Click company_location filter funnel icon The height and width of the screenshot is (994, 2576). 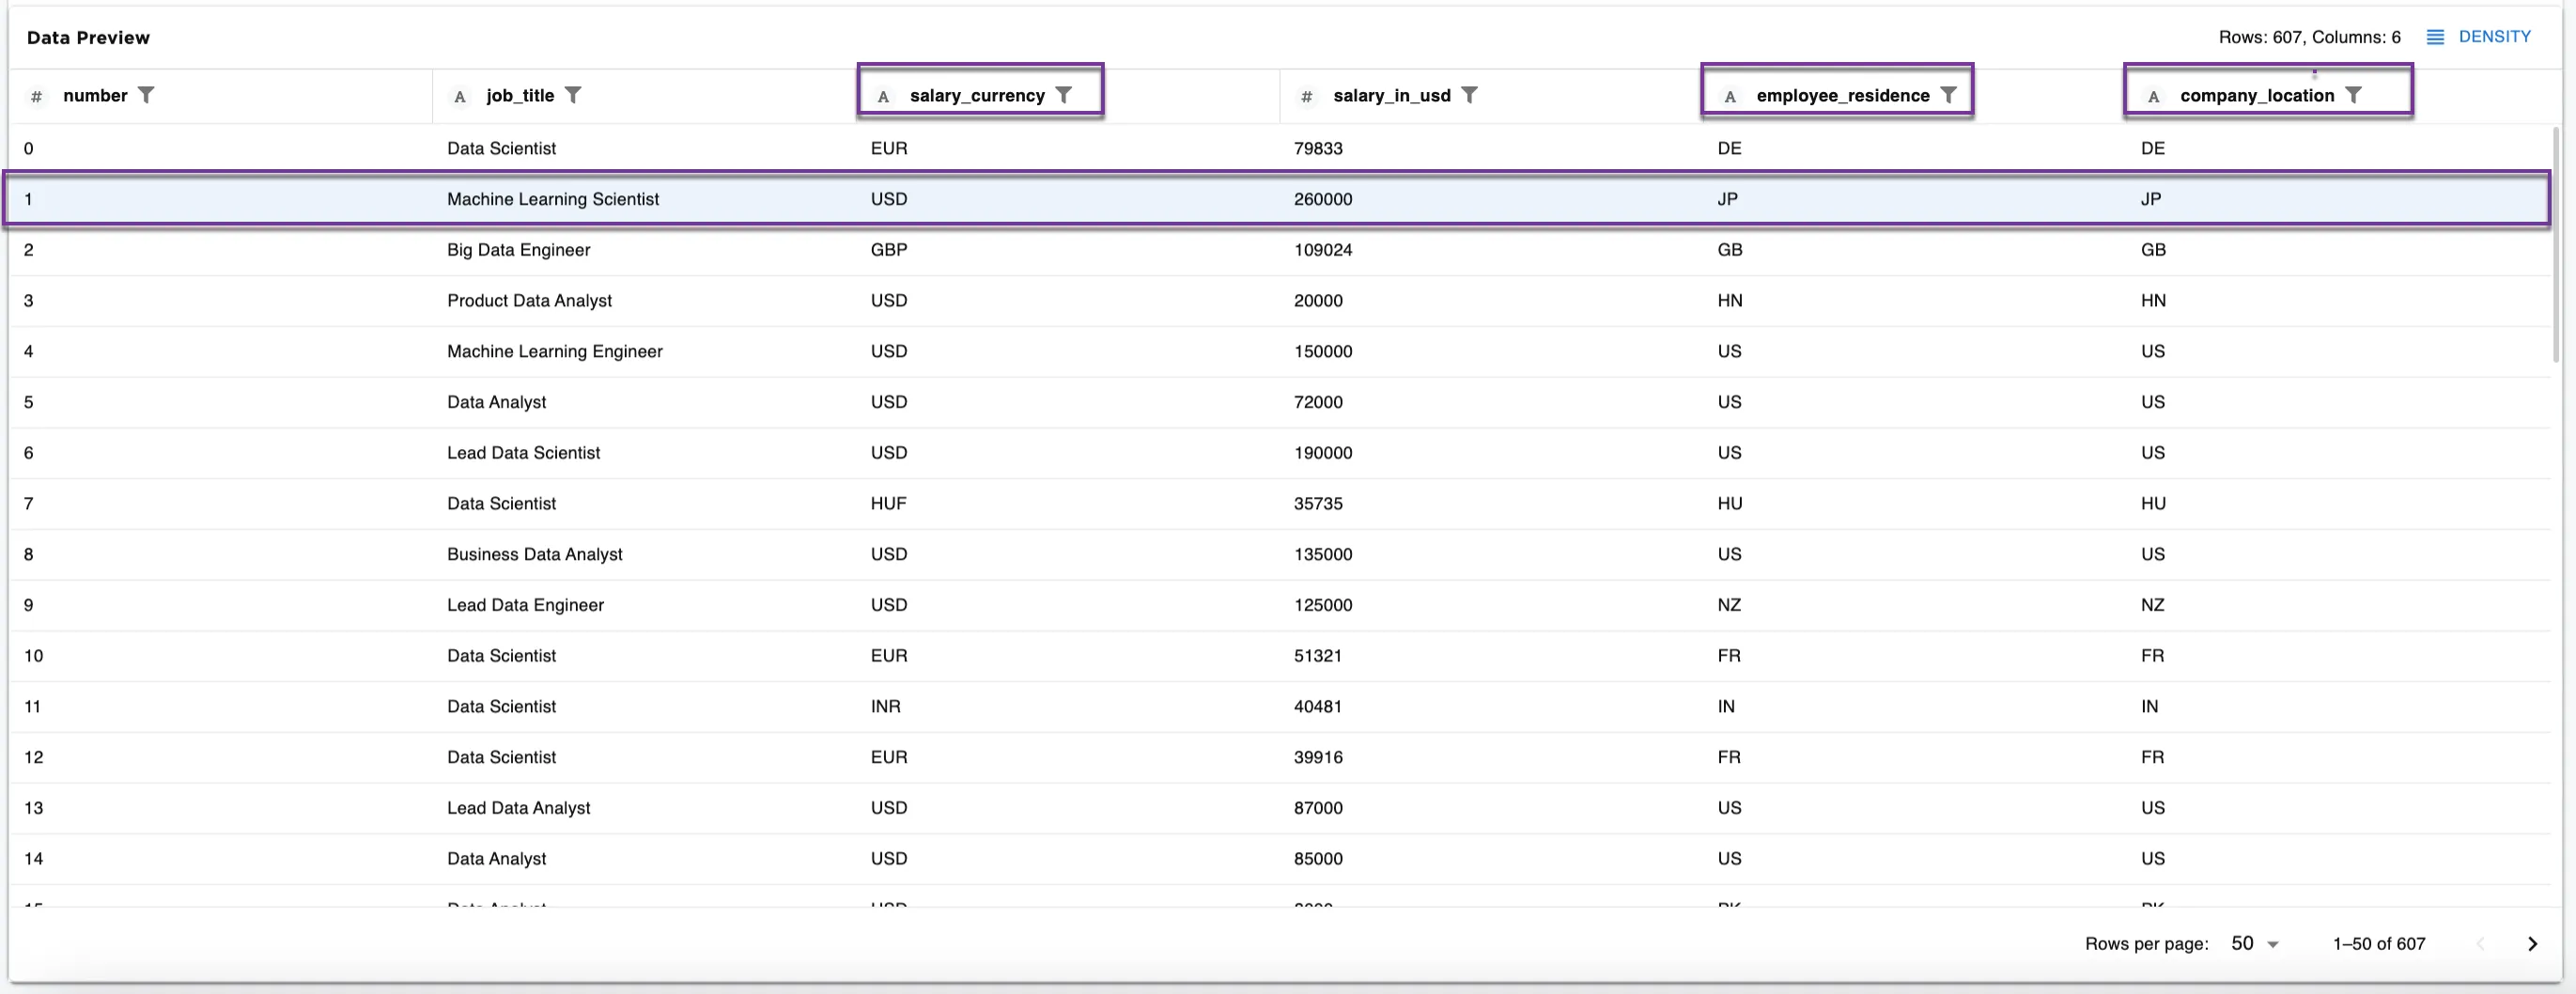click(x=2353, y=95)
